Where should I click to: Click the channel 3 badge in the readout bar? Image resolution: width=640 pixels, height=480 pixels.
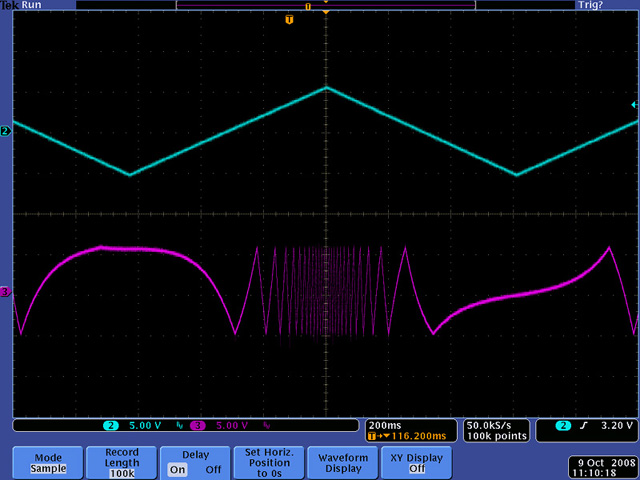[198, 426]
